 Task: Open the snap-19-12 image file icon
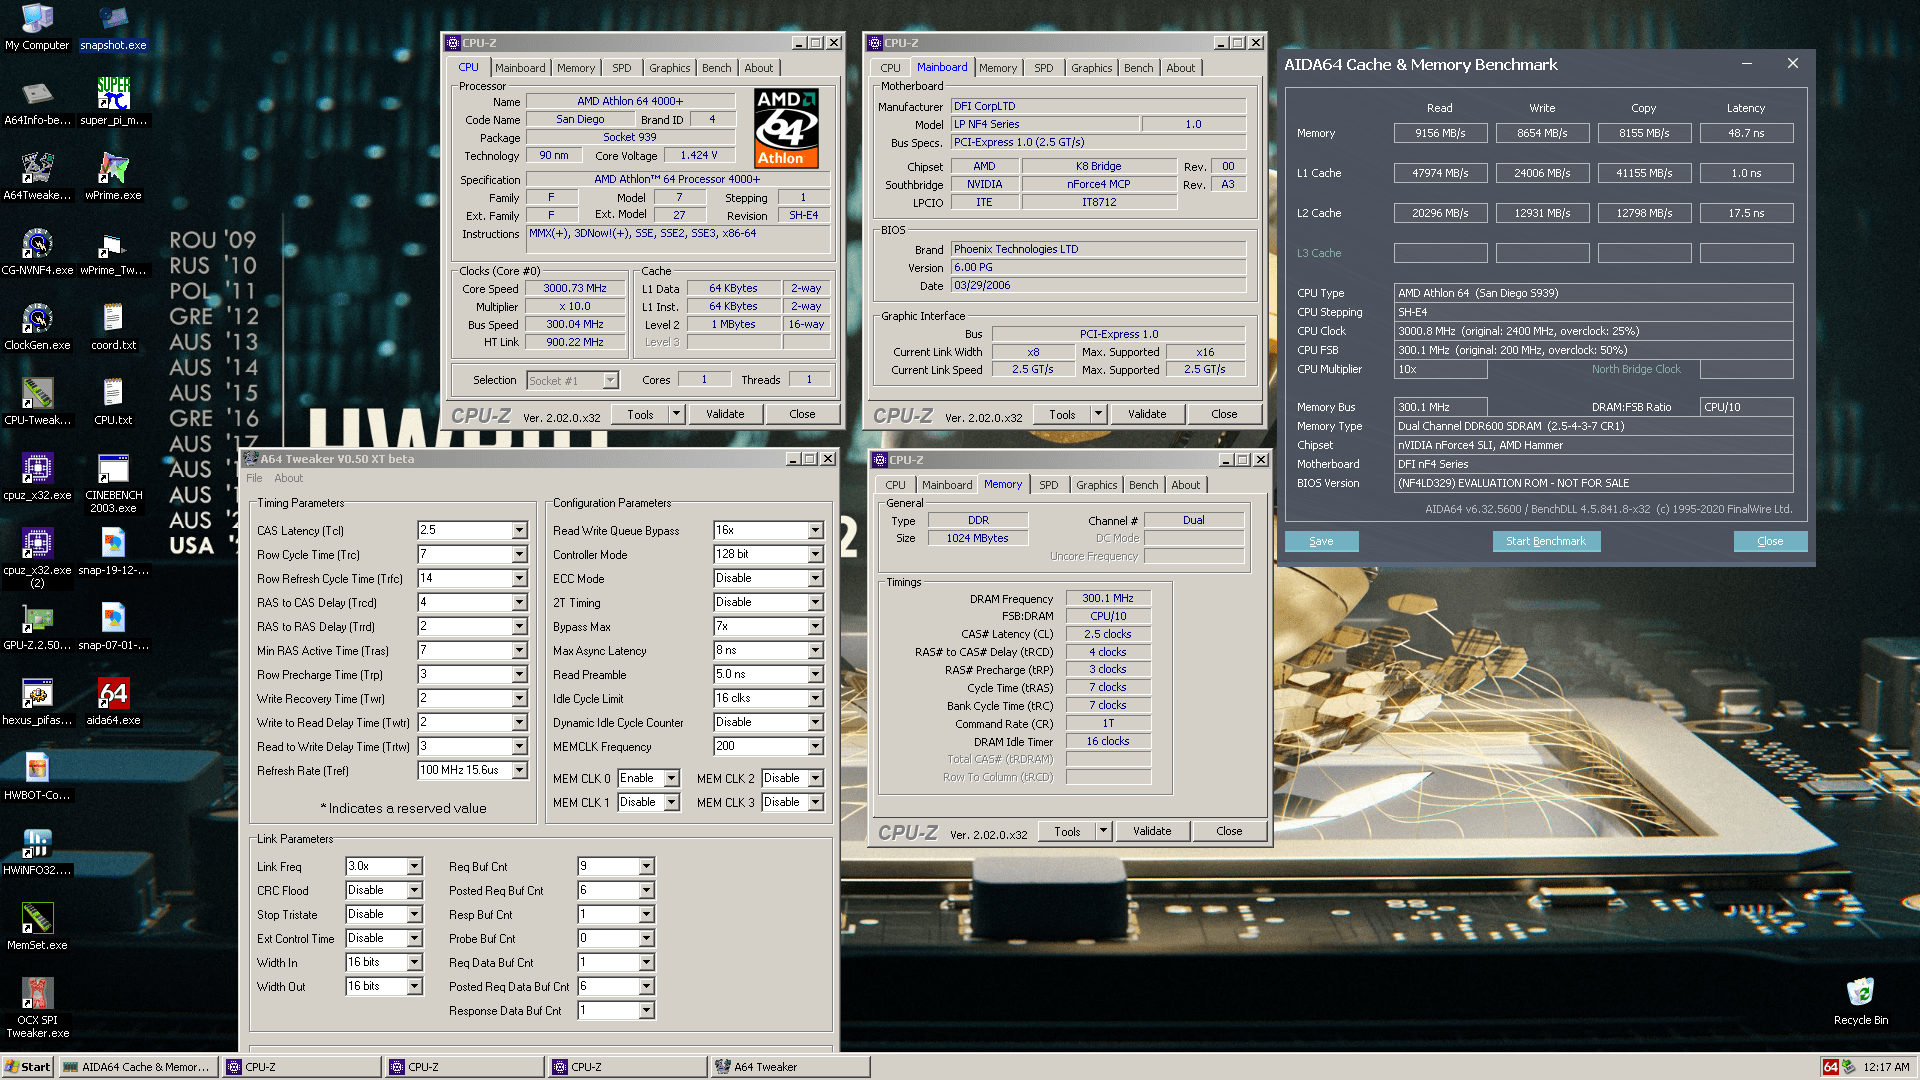tap(113, 552)
